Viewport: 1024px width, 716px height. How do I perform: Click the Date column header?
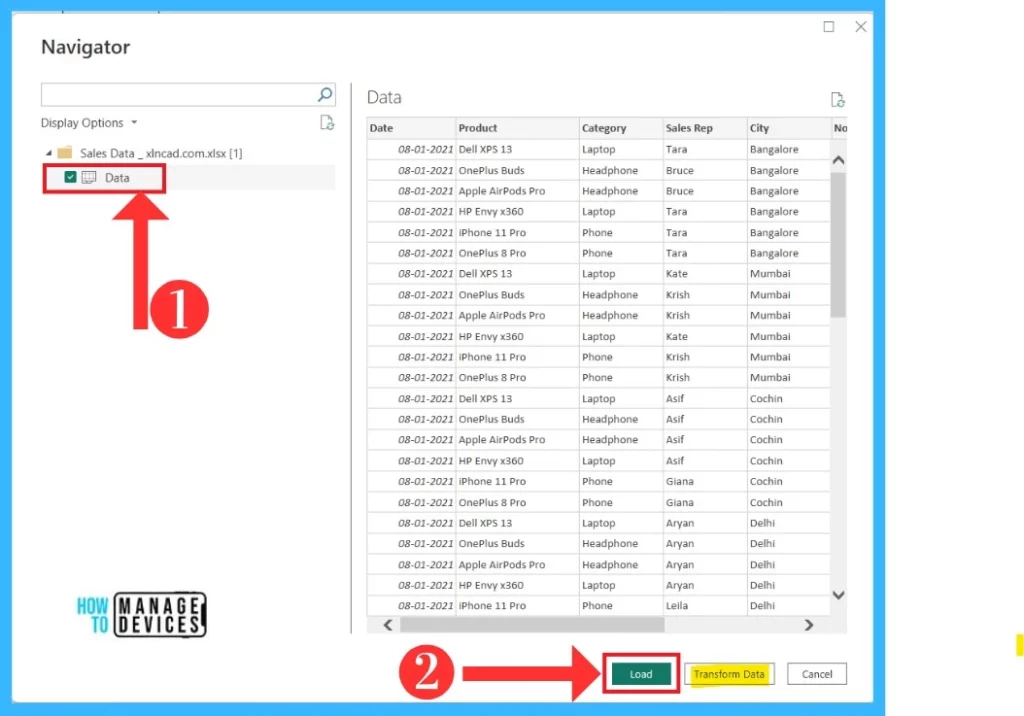pyautogui.click(x=411, y=128)
